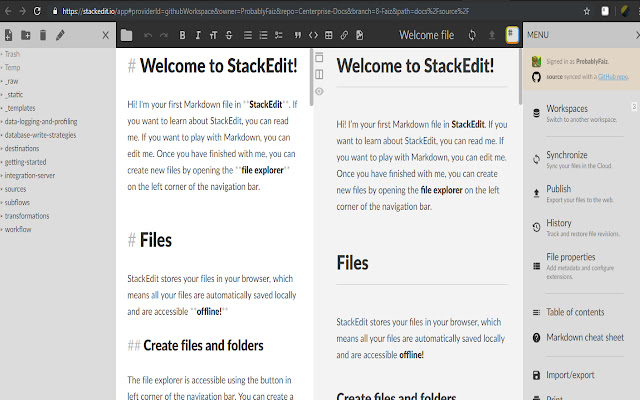
Task: Toggle reader mode with the eye icon
Action: [x=319, y=91]
